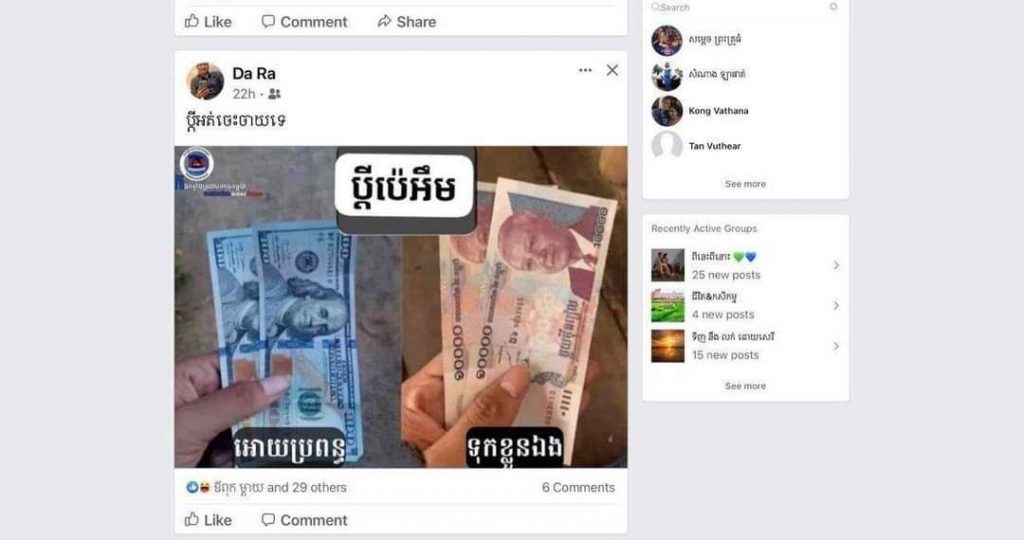Click Comment on the post above

coord(304,22)
